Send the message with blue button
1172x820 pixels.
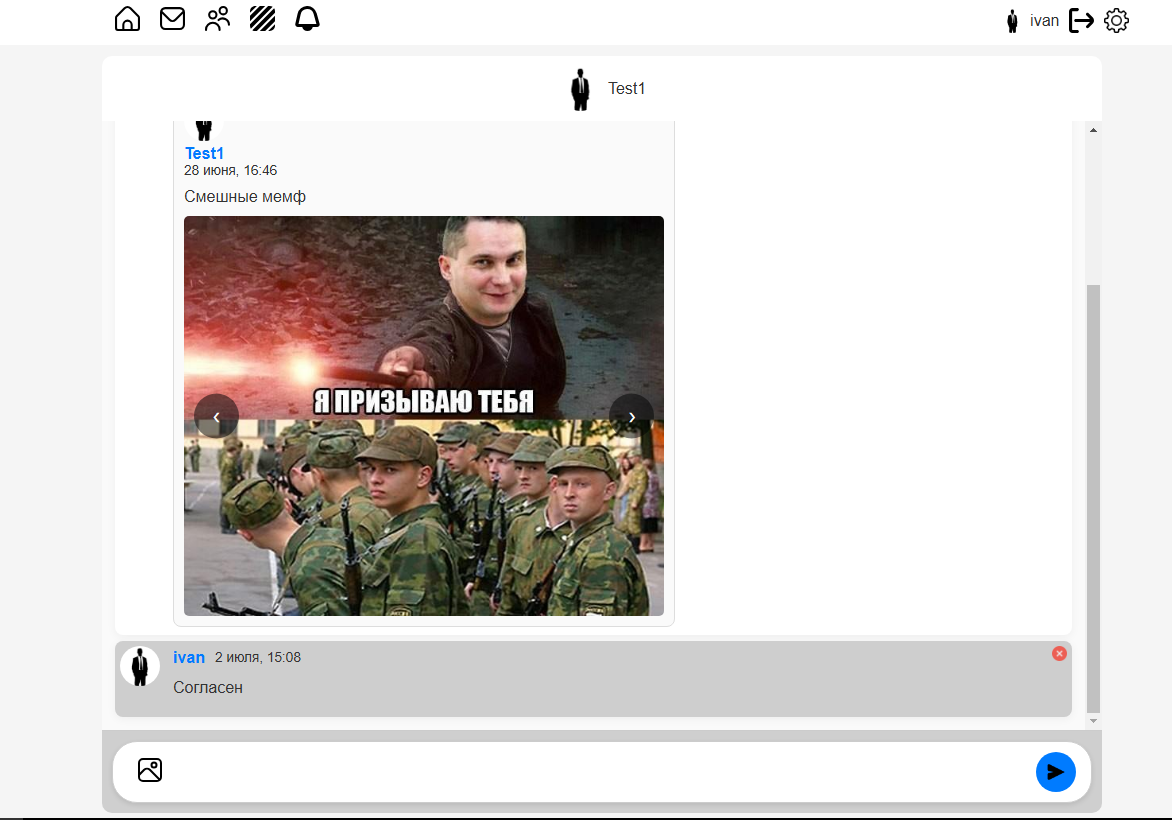[x=1055, y=771]
